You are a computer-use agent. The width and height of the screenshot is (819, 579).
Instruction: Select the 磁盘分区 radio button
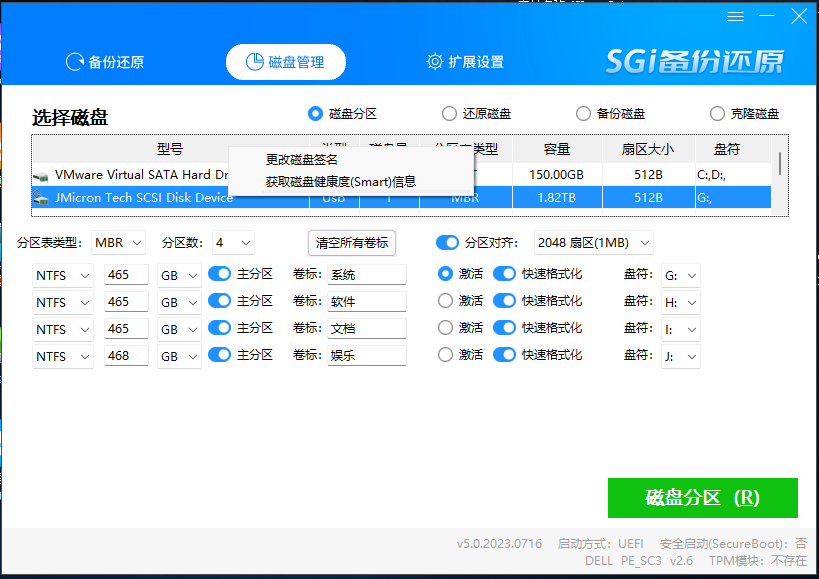pyautogui.click(x=315, y=113)
